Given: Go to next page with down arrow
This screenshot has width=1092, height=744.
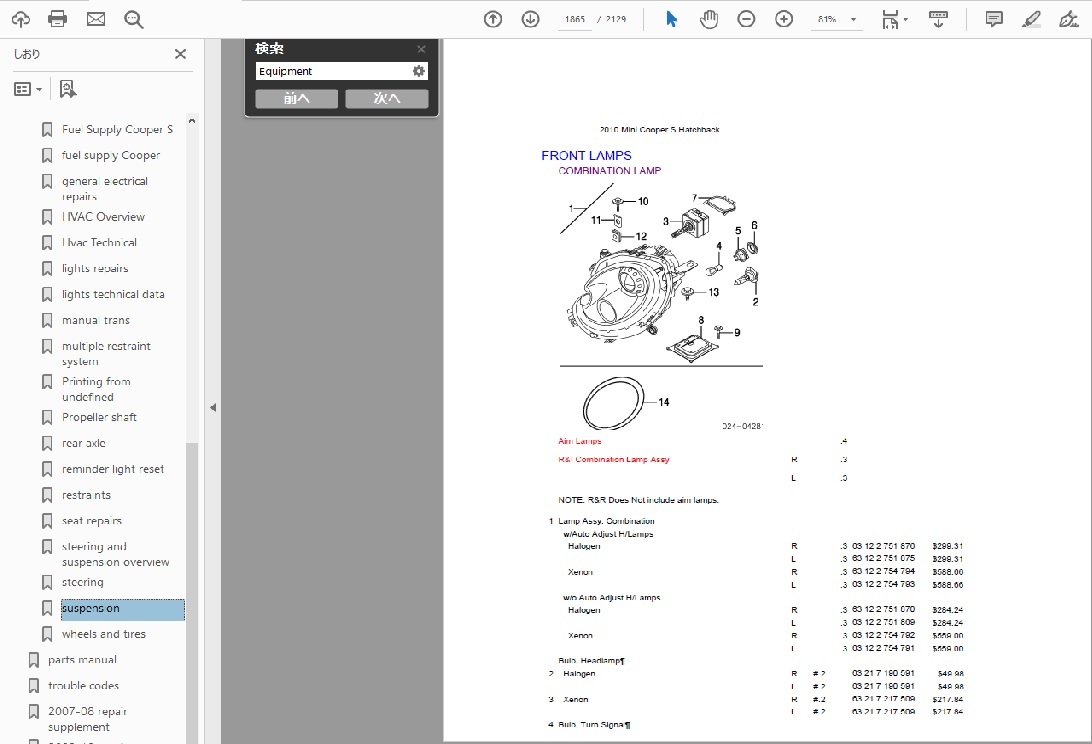Looking at the screenshot, I should point(530,19).
